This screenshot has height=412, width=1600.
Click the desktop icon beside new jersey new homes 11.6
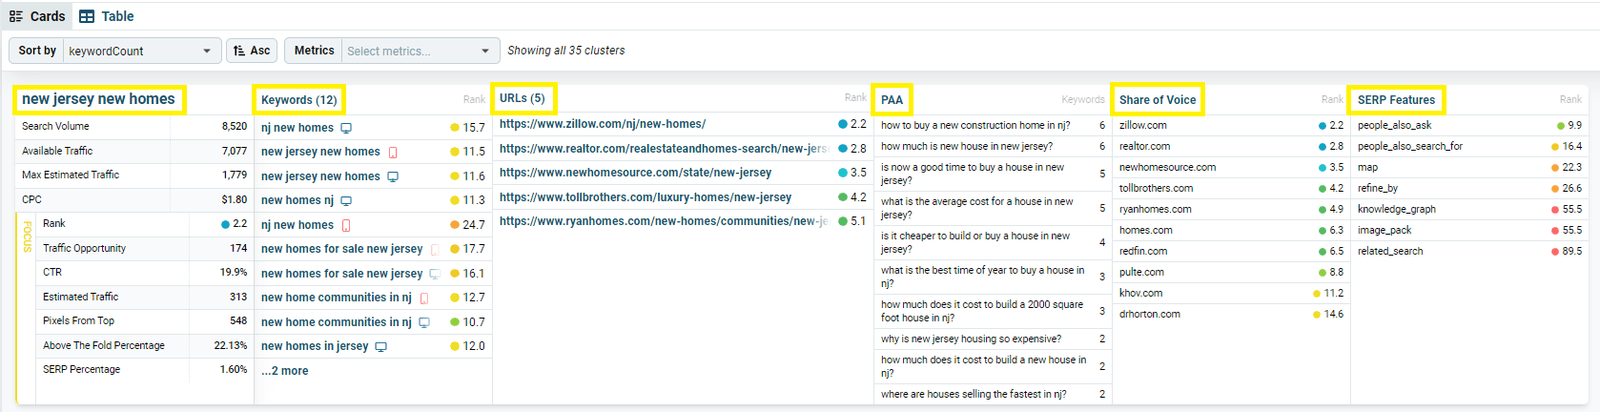point(393,177)
